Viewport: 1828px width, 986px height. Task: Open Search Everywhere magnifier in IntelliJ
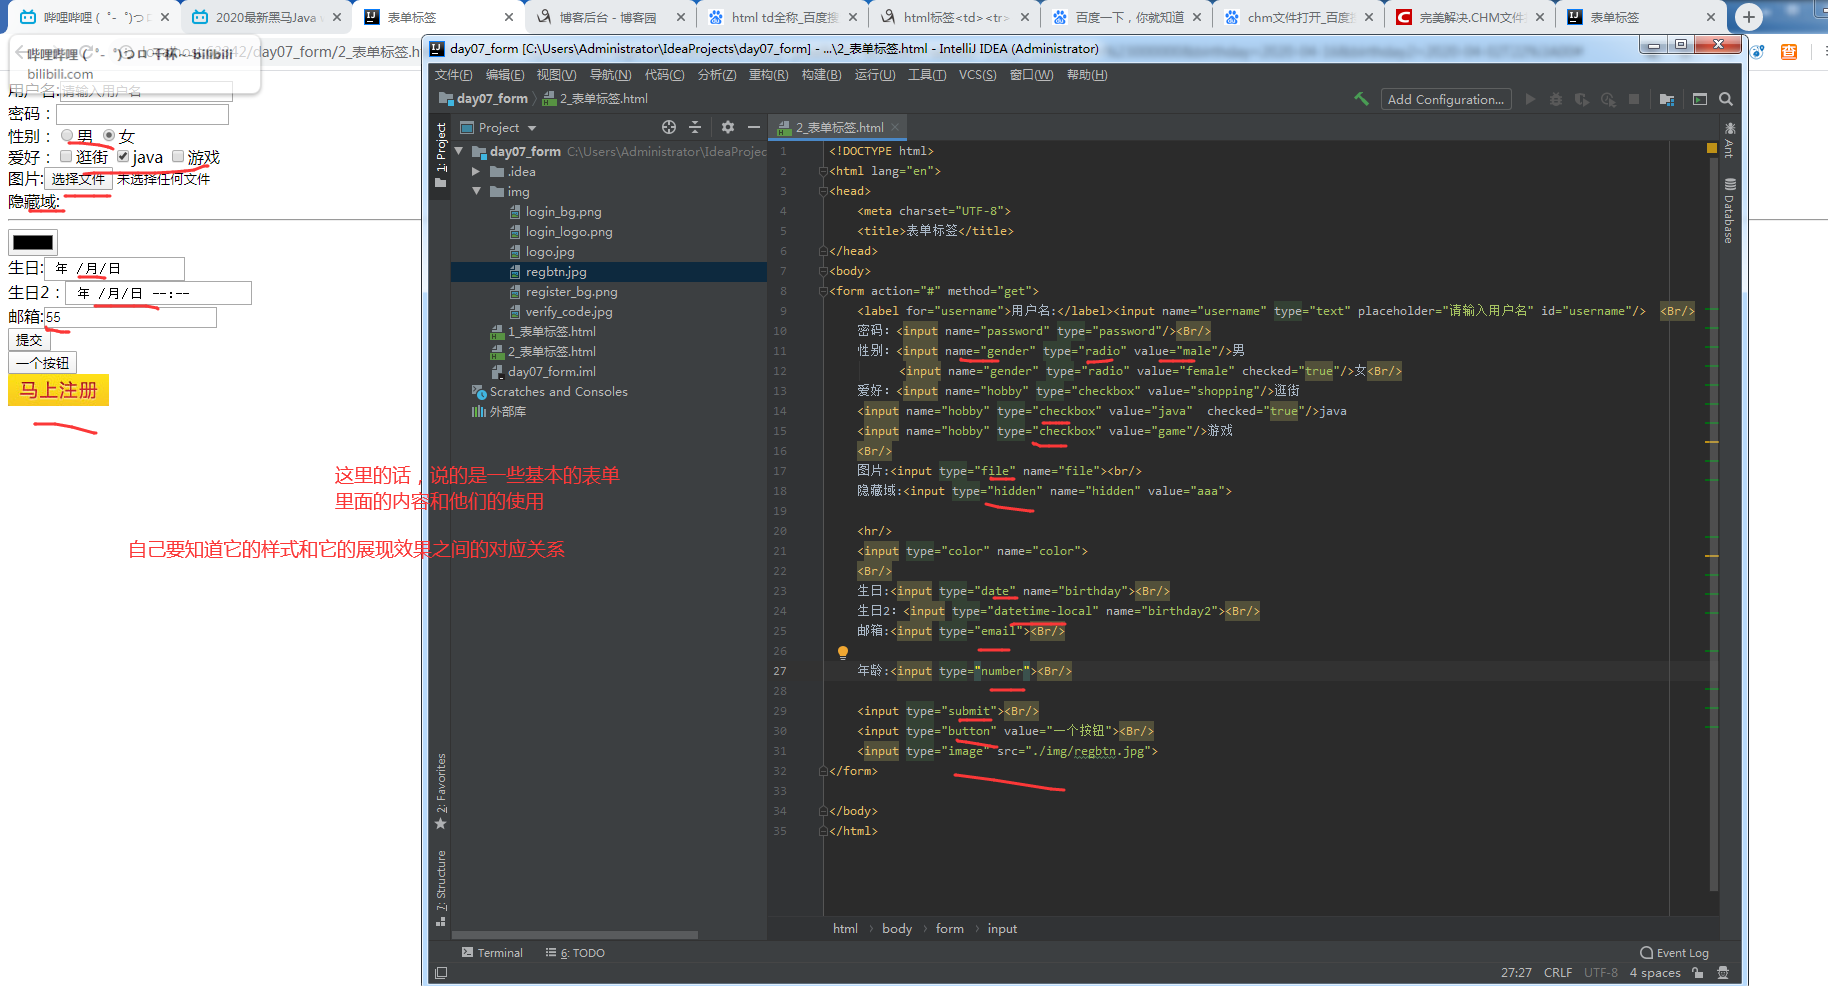point(1726,99)
